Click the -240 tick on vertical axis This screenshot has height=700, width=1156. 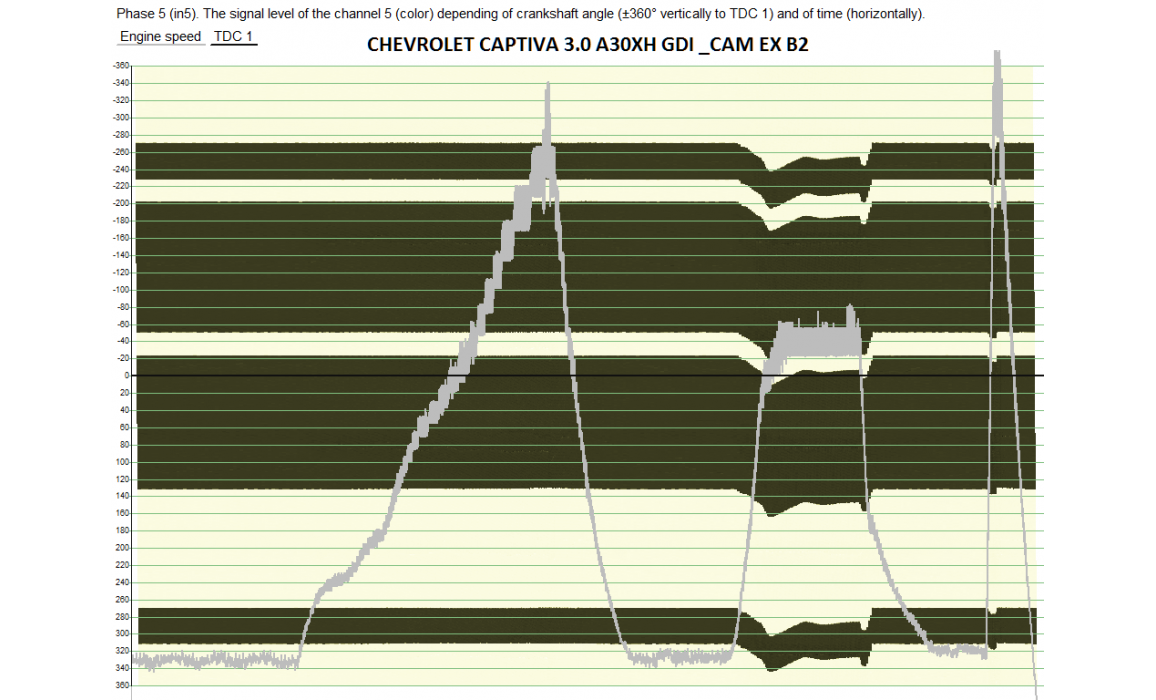click(121, 169)
